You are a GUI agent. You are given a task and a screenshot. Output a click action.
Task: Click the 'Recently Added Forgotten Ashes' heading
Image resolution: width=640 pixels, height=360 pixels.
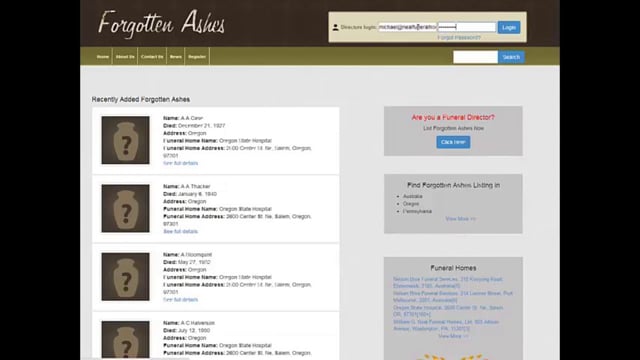pos(140,100)
